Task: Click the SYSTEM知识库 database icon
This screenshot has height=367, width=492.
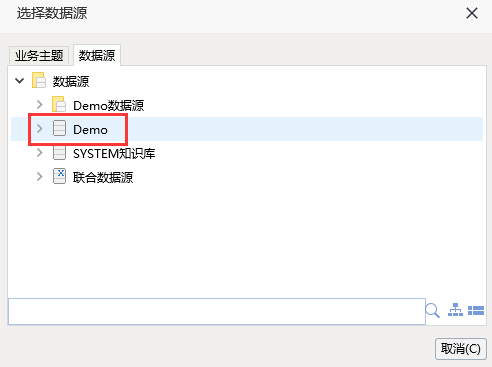Action: 59,153
